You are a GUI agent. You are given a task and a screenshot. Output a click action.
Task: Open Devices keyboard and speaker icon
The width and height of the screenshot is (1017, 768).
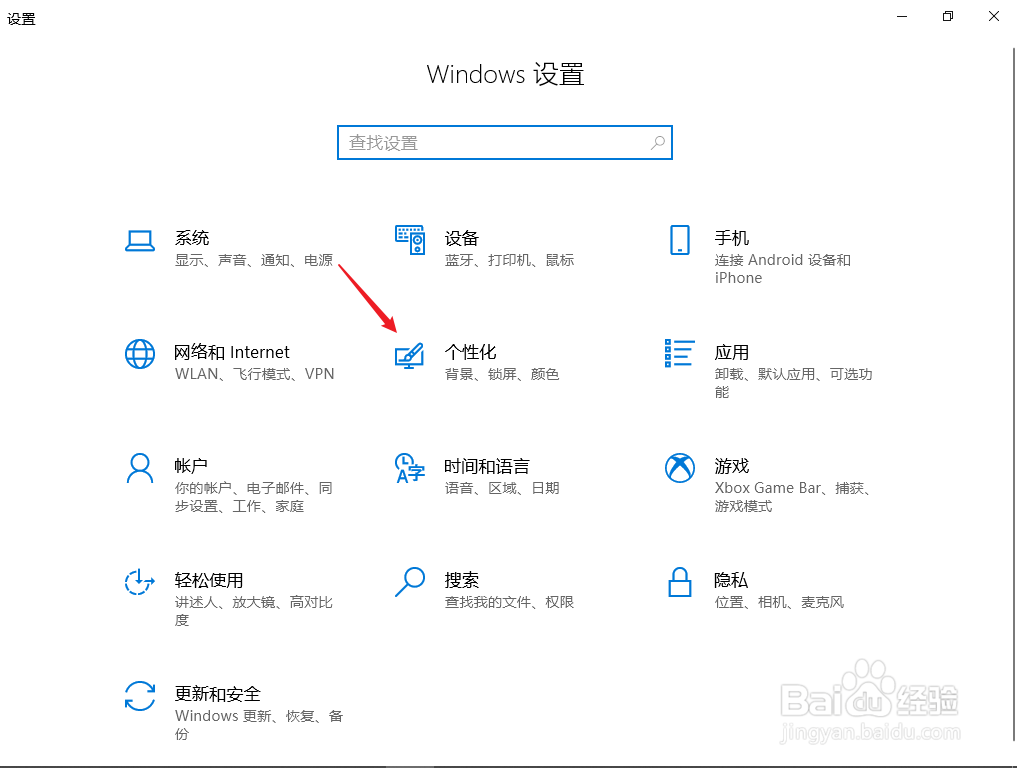tap(410, 240)
